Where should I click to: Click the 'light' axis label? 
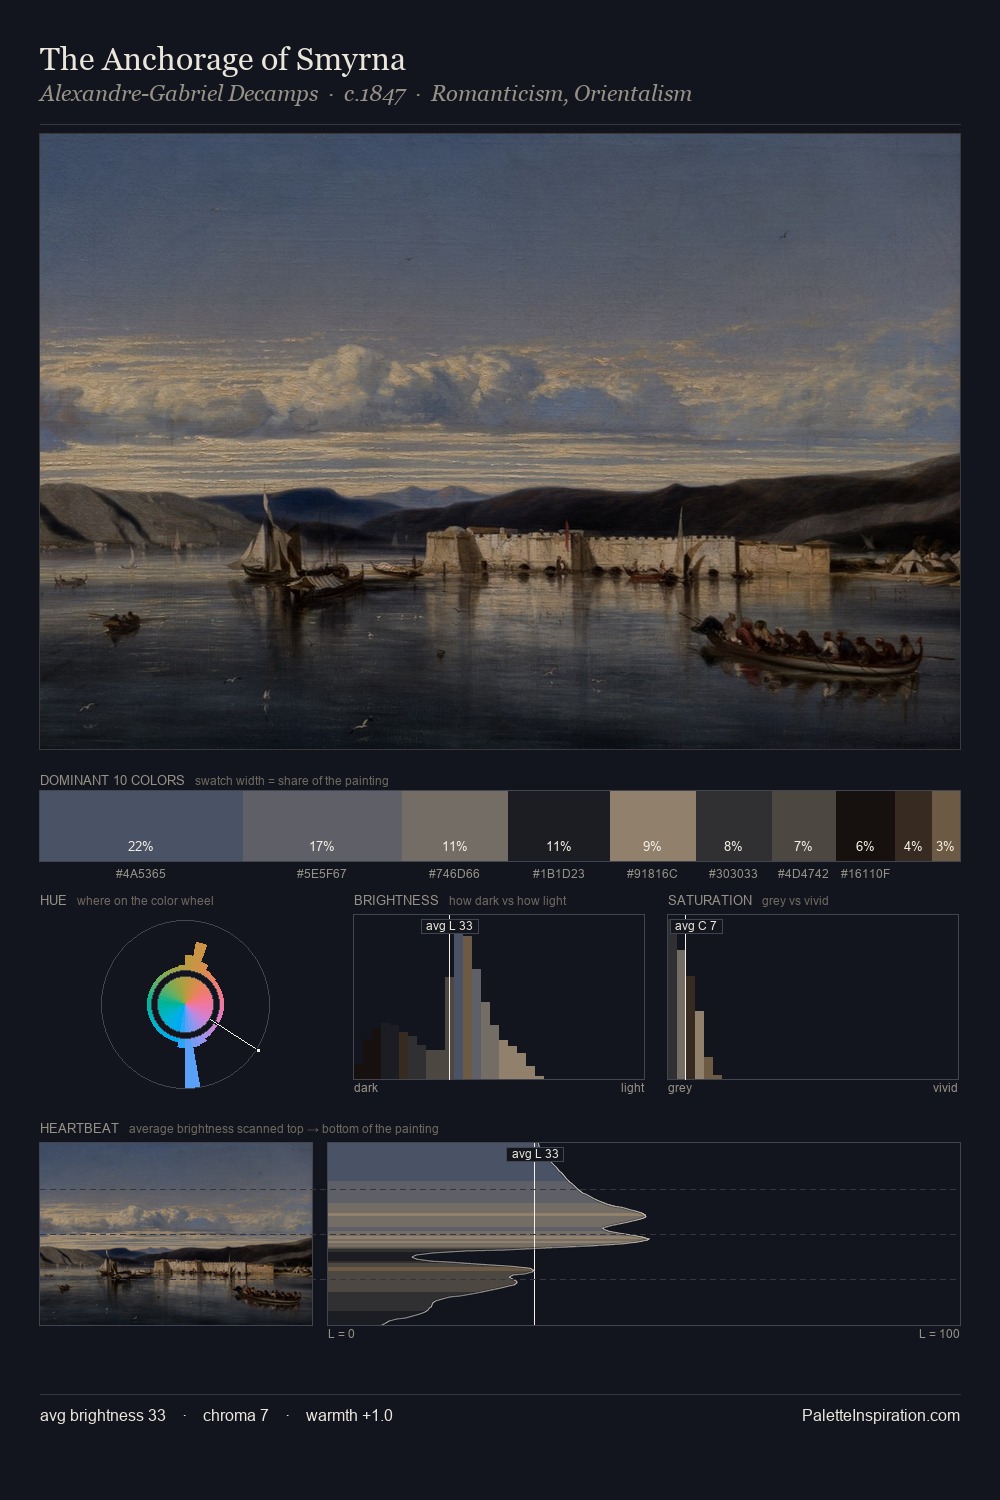point(632,1088)
